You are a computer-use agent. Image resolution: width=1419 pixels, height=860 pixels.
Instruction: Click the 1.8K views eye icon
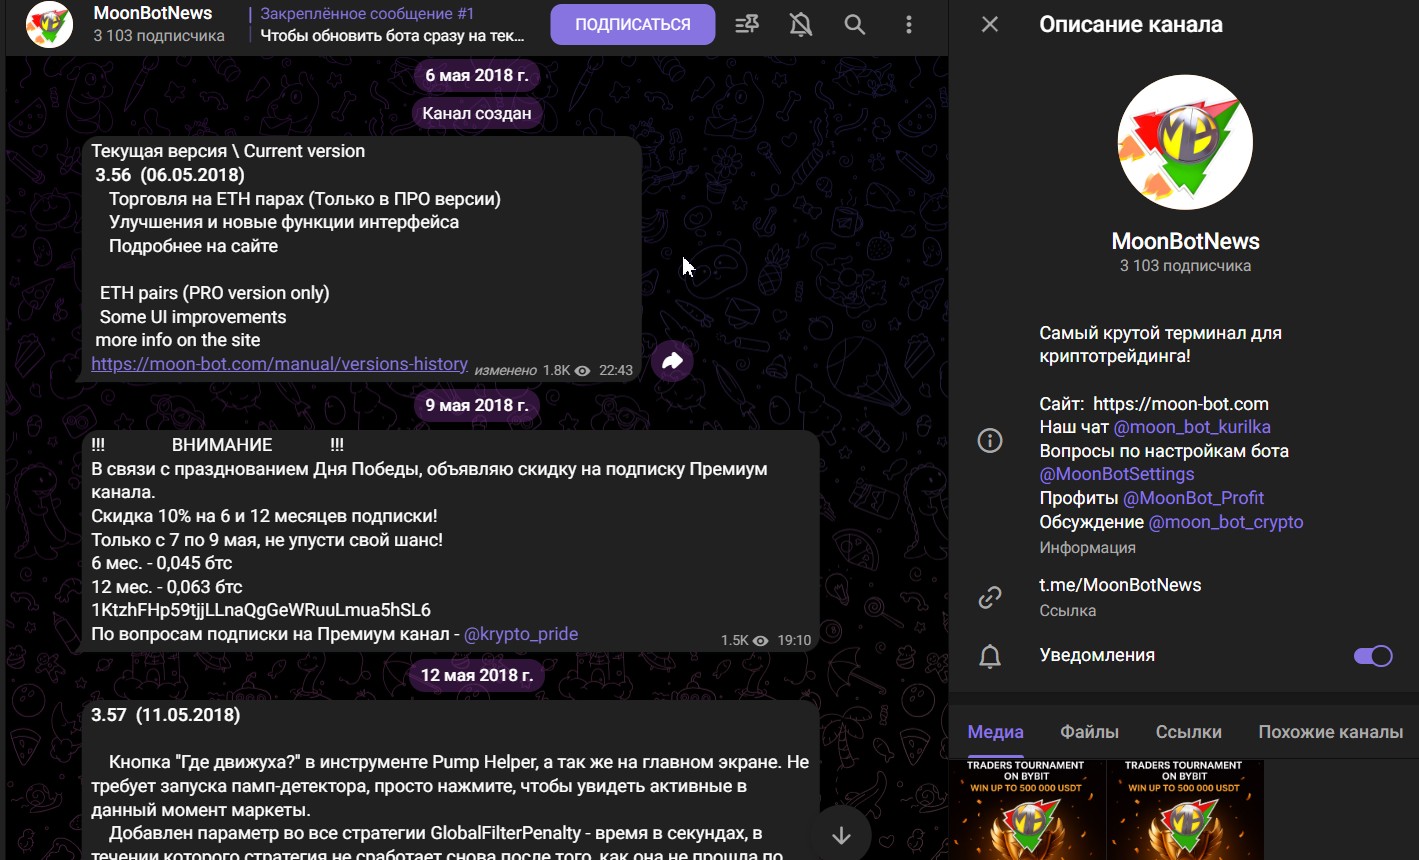pyautogui.click(x=582, y=371)
